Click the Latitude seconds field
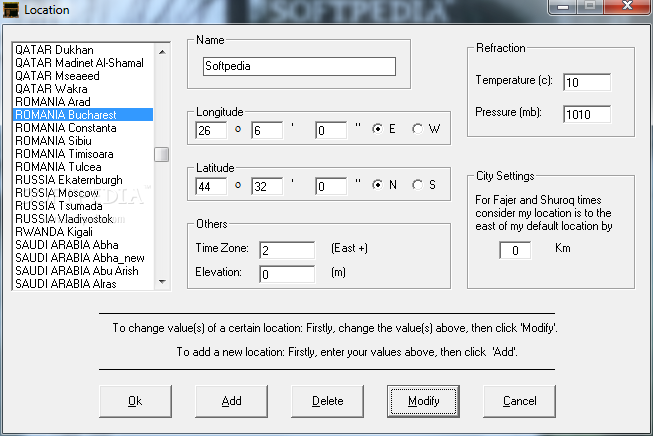Screen dimensions: 653x436 (x=331, y=186)
